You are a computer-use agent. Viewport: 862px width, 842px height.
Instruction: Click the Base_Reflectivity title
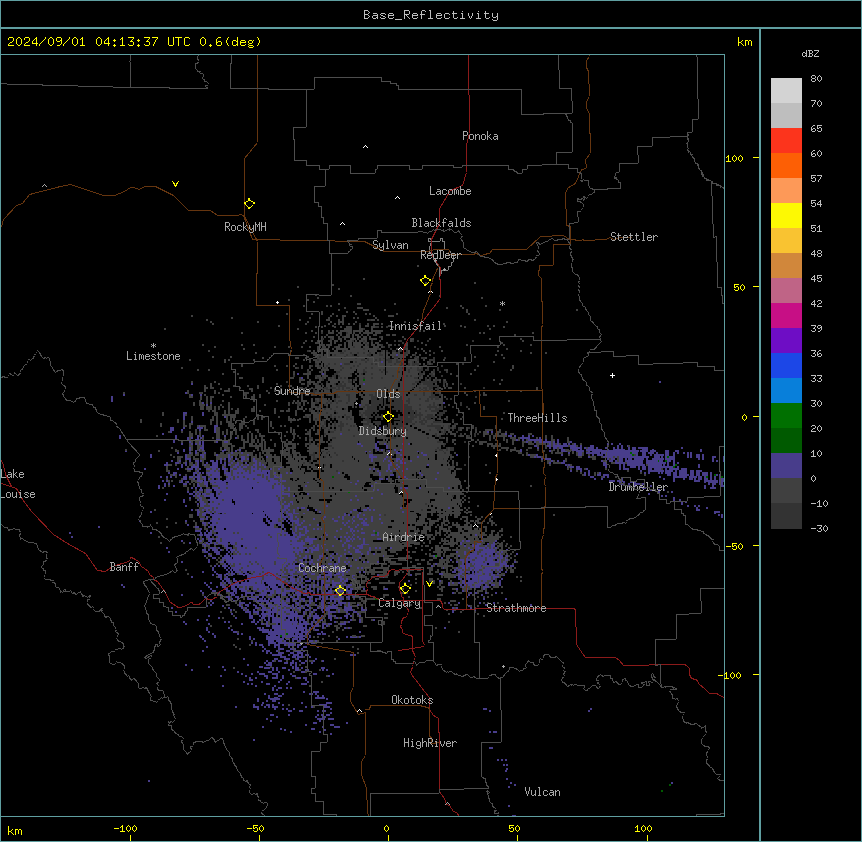431,15
